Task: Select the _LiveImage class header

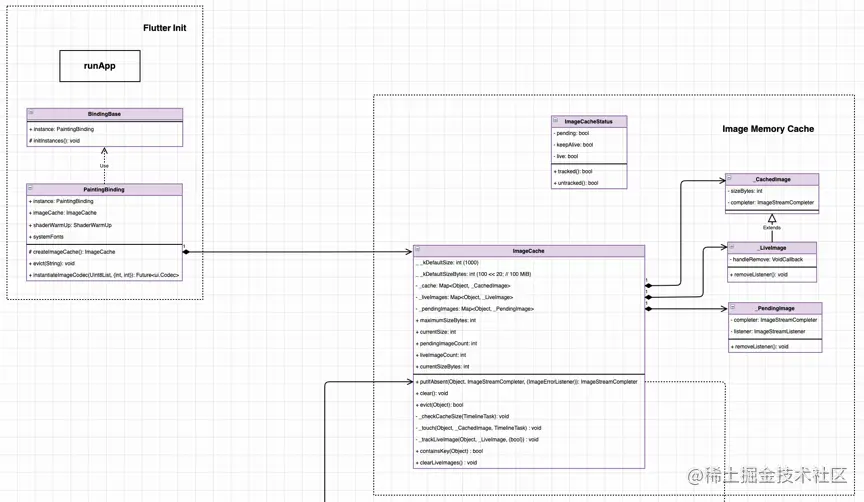Action: click(x=772, y=247)
